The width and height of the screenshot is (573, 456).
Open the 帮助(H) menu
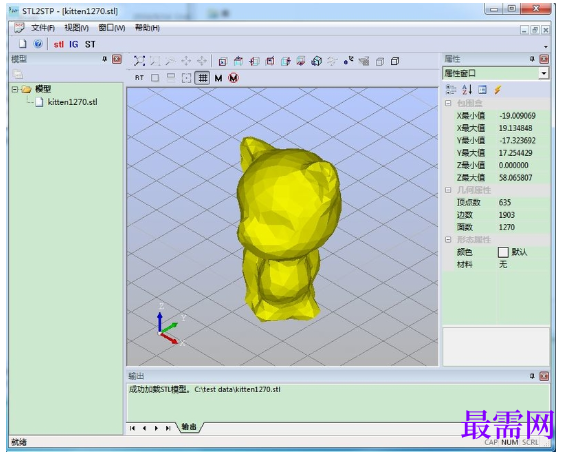pyautogui.click(x=147, y=28)
